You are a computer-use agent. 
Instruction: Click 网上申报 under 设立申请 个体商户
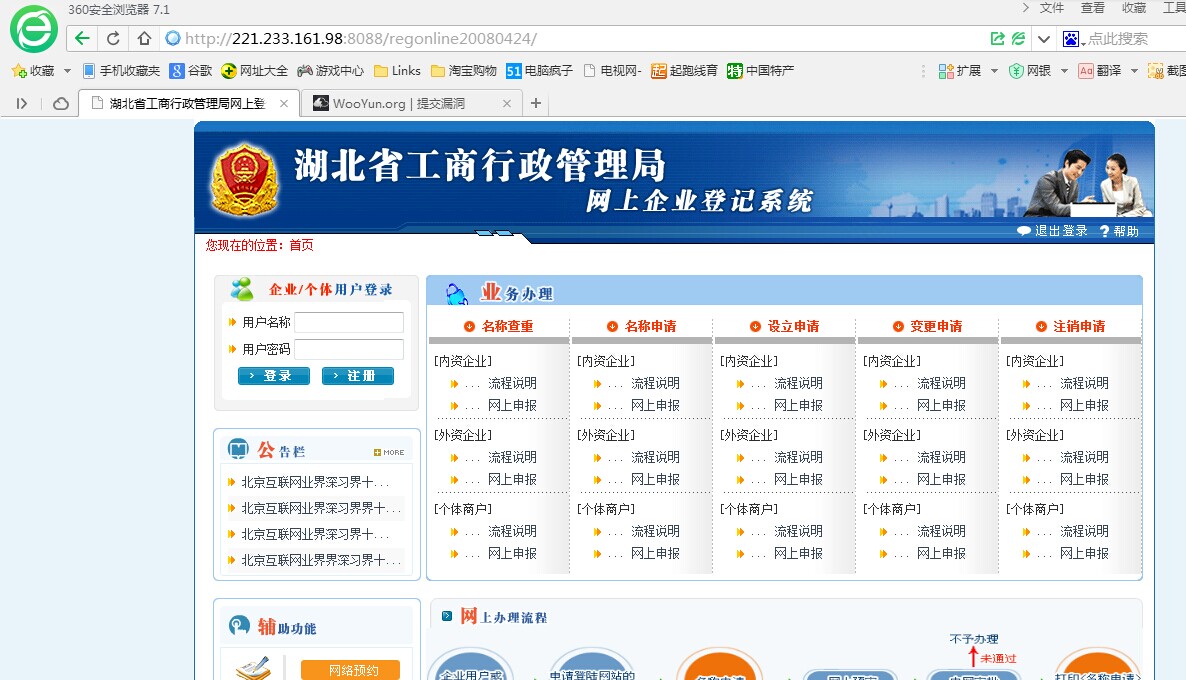click(798, 554)
